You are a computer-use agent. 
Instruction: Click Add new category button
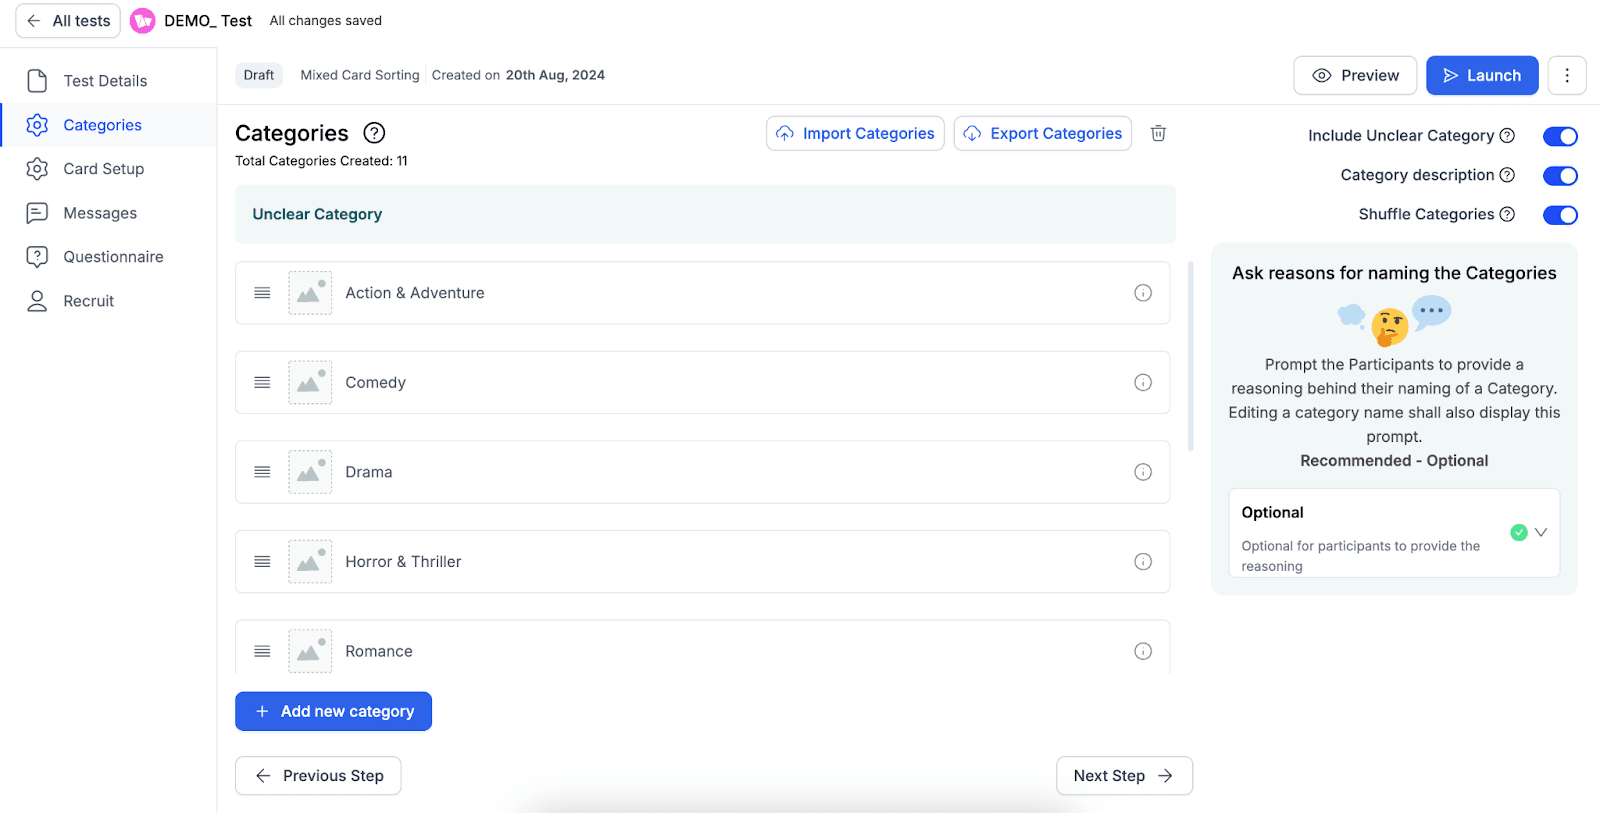click(x=333, y=711)
